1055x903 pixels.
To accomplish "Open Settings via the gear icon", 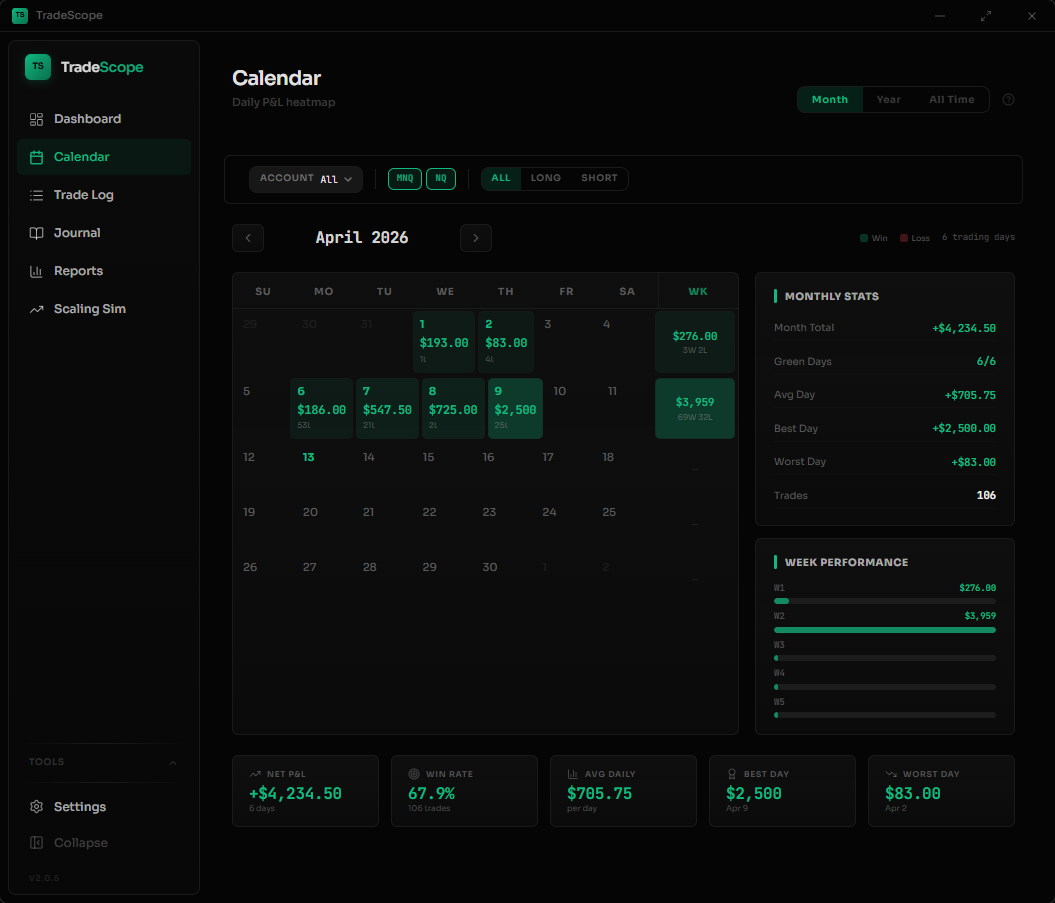I will click(x=37, y=807).
